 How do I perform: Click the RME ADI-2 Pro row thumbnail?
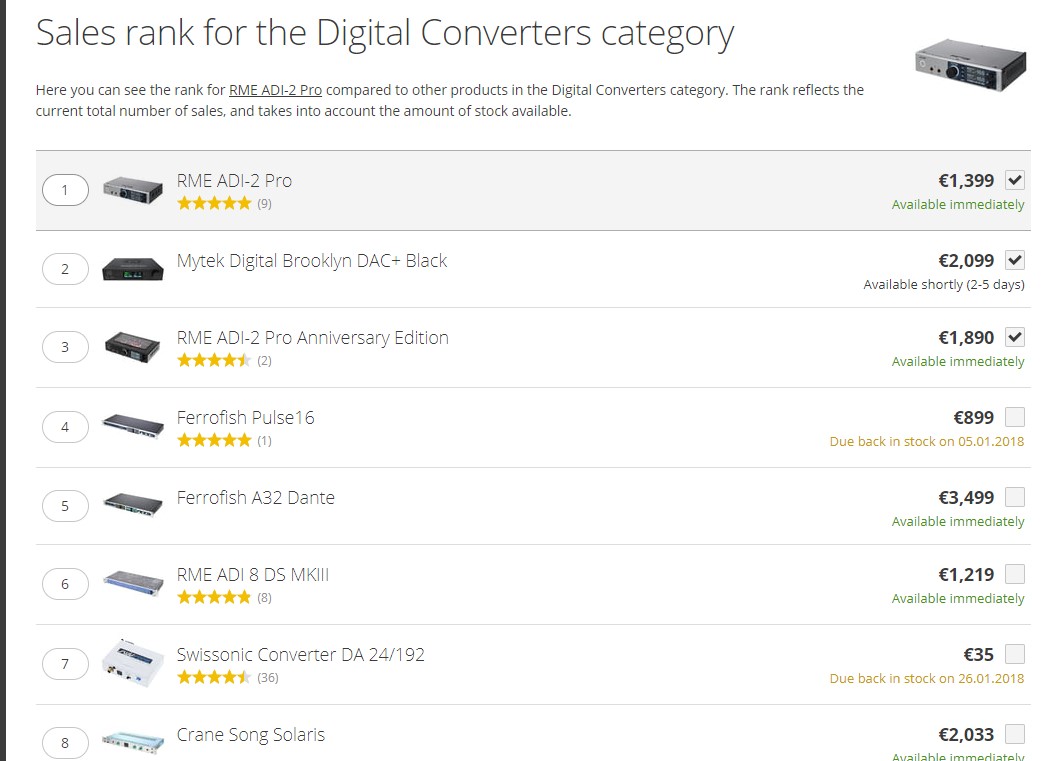(x=133, y=190)
